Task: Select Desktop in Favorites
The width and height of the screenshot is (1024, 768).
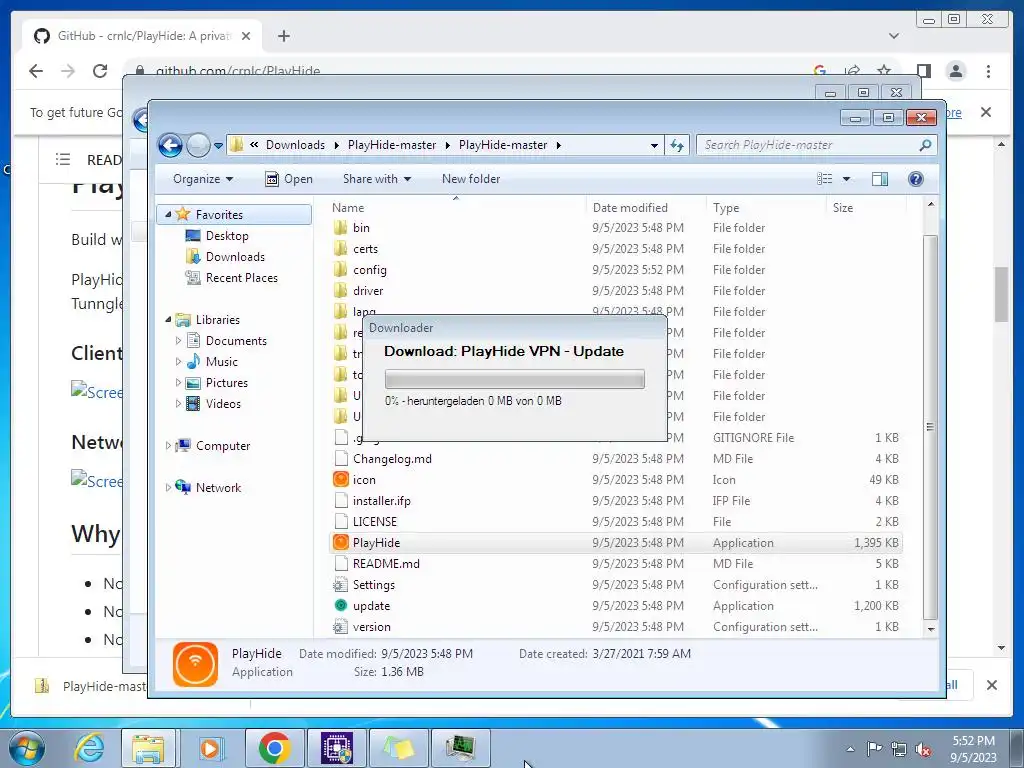Action: pyautogui.click(x=227, y=236)
